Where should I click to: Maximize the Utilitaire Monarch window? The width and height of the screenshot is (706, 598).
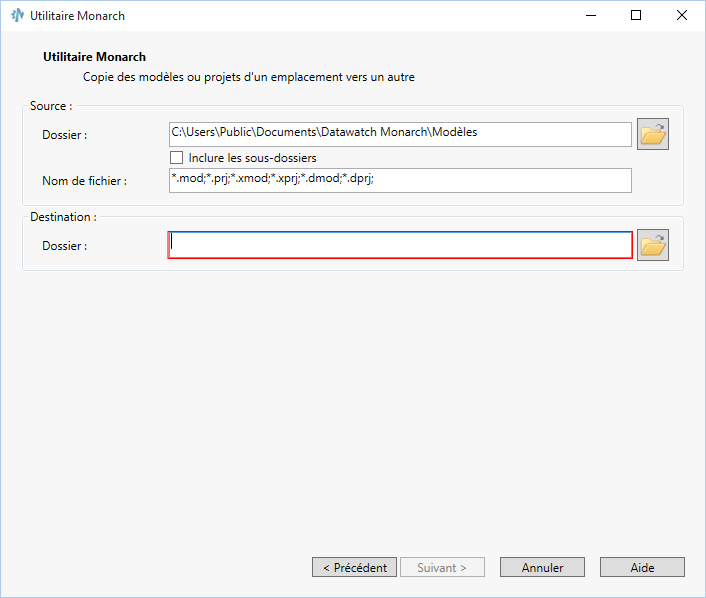click(x=636, y=16)
